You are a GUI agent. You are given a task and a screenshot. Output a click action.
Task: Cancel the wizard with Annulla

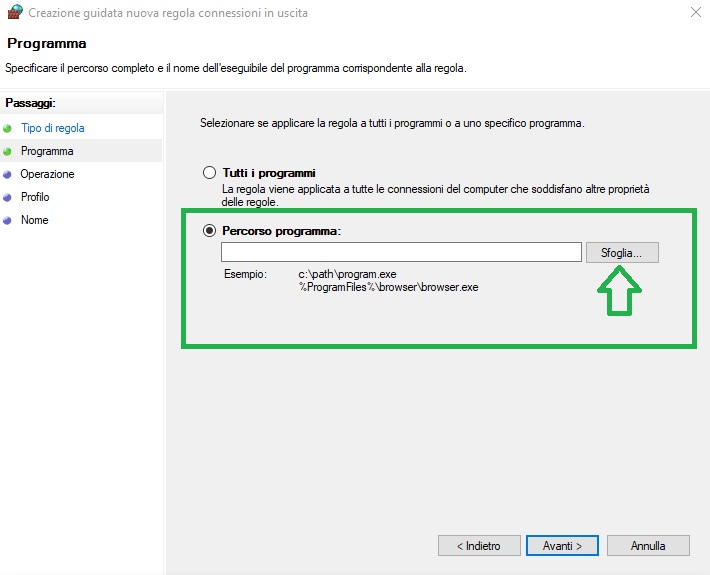648,546
